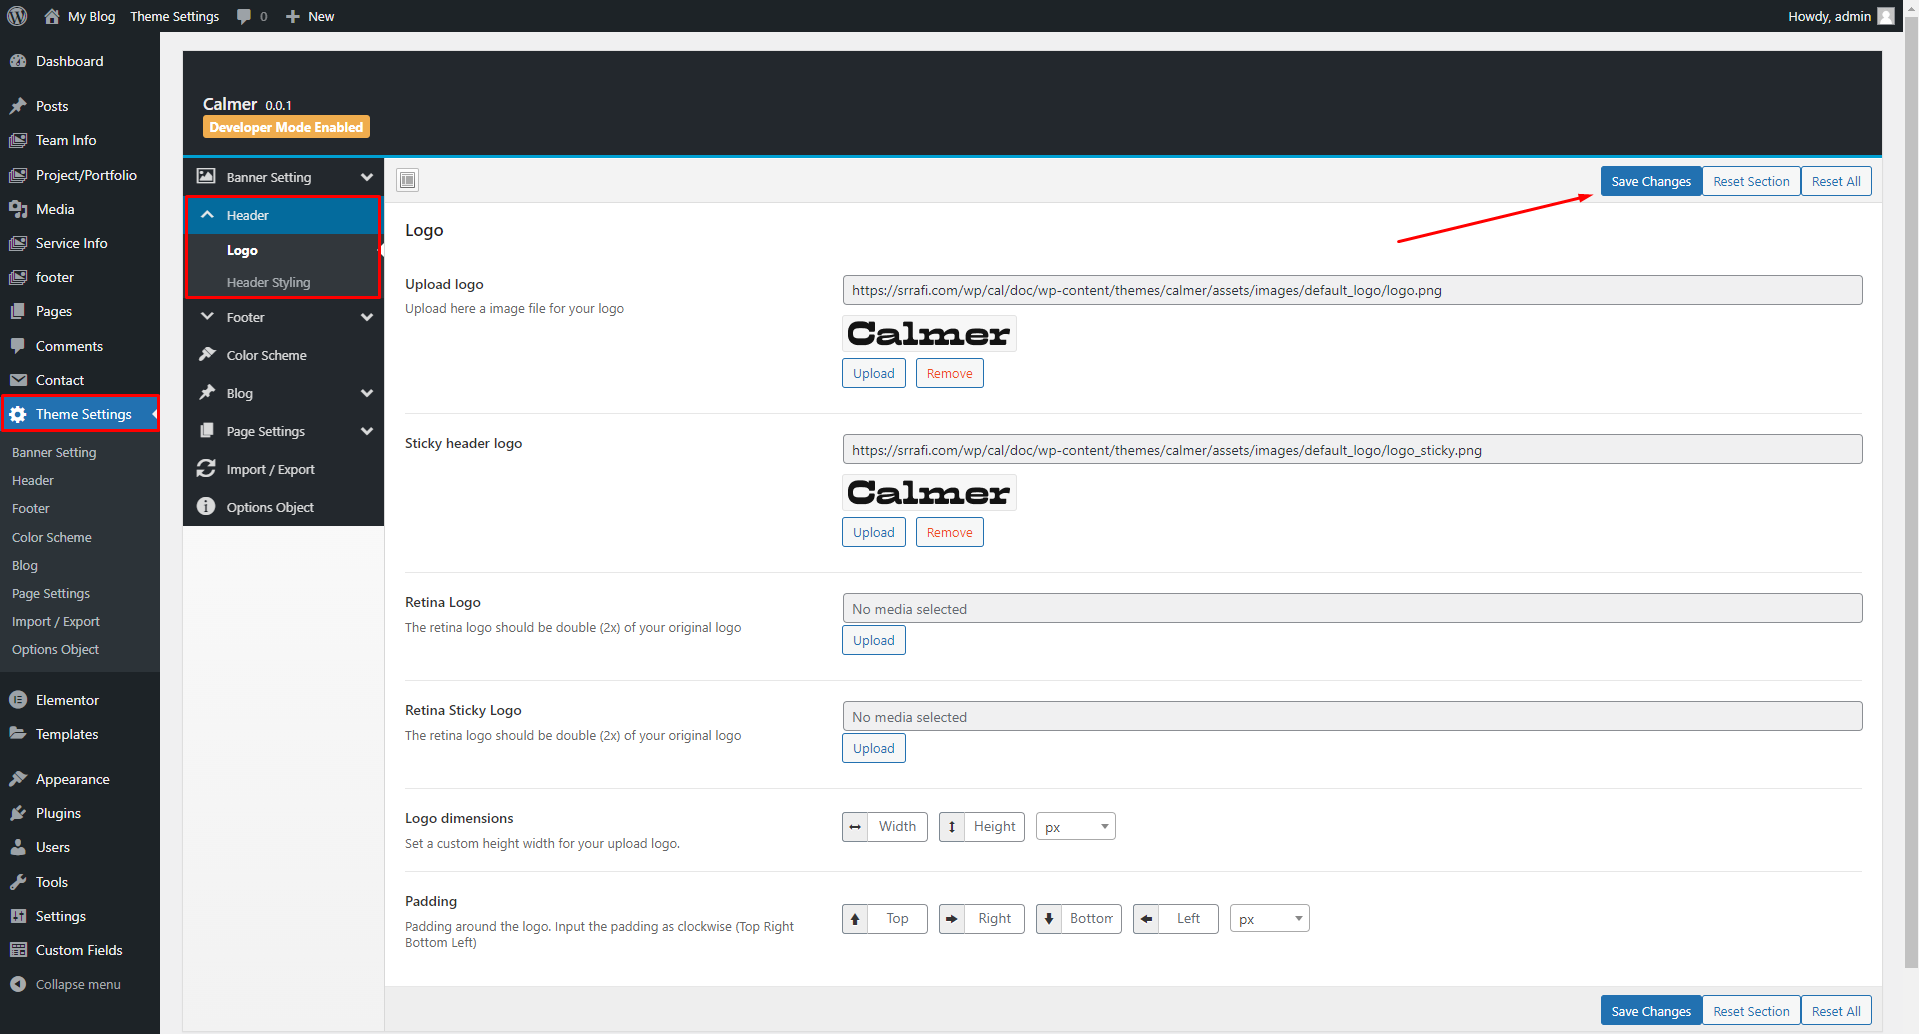The image size is (1919, 1034).
Task: Click the width arrow icon in Logo dimensions
Action: [x=855, y=827]
